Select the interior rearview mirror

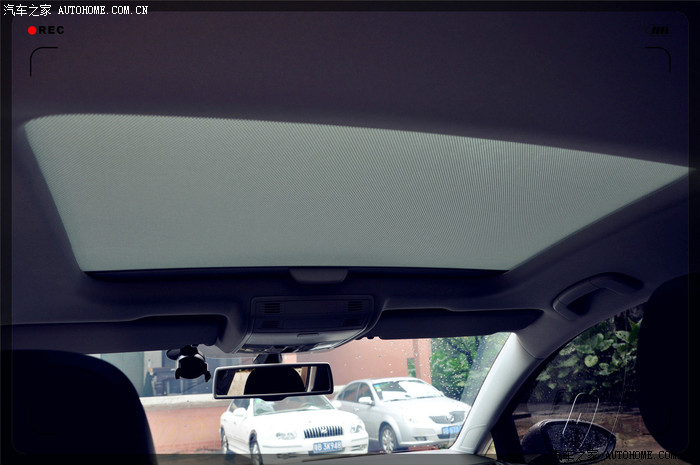272,380
